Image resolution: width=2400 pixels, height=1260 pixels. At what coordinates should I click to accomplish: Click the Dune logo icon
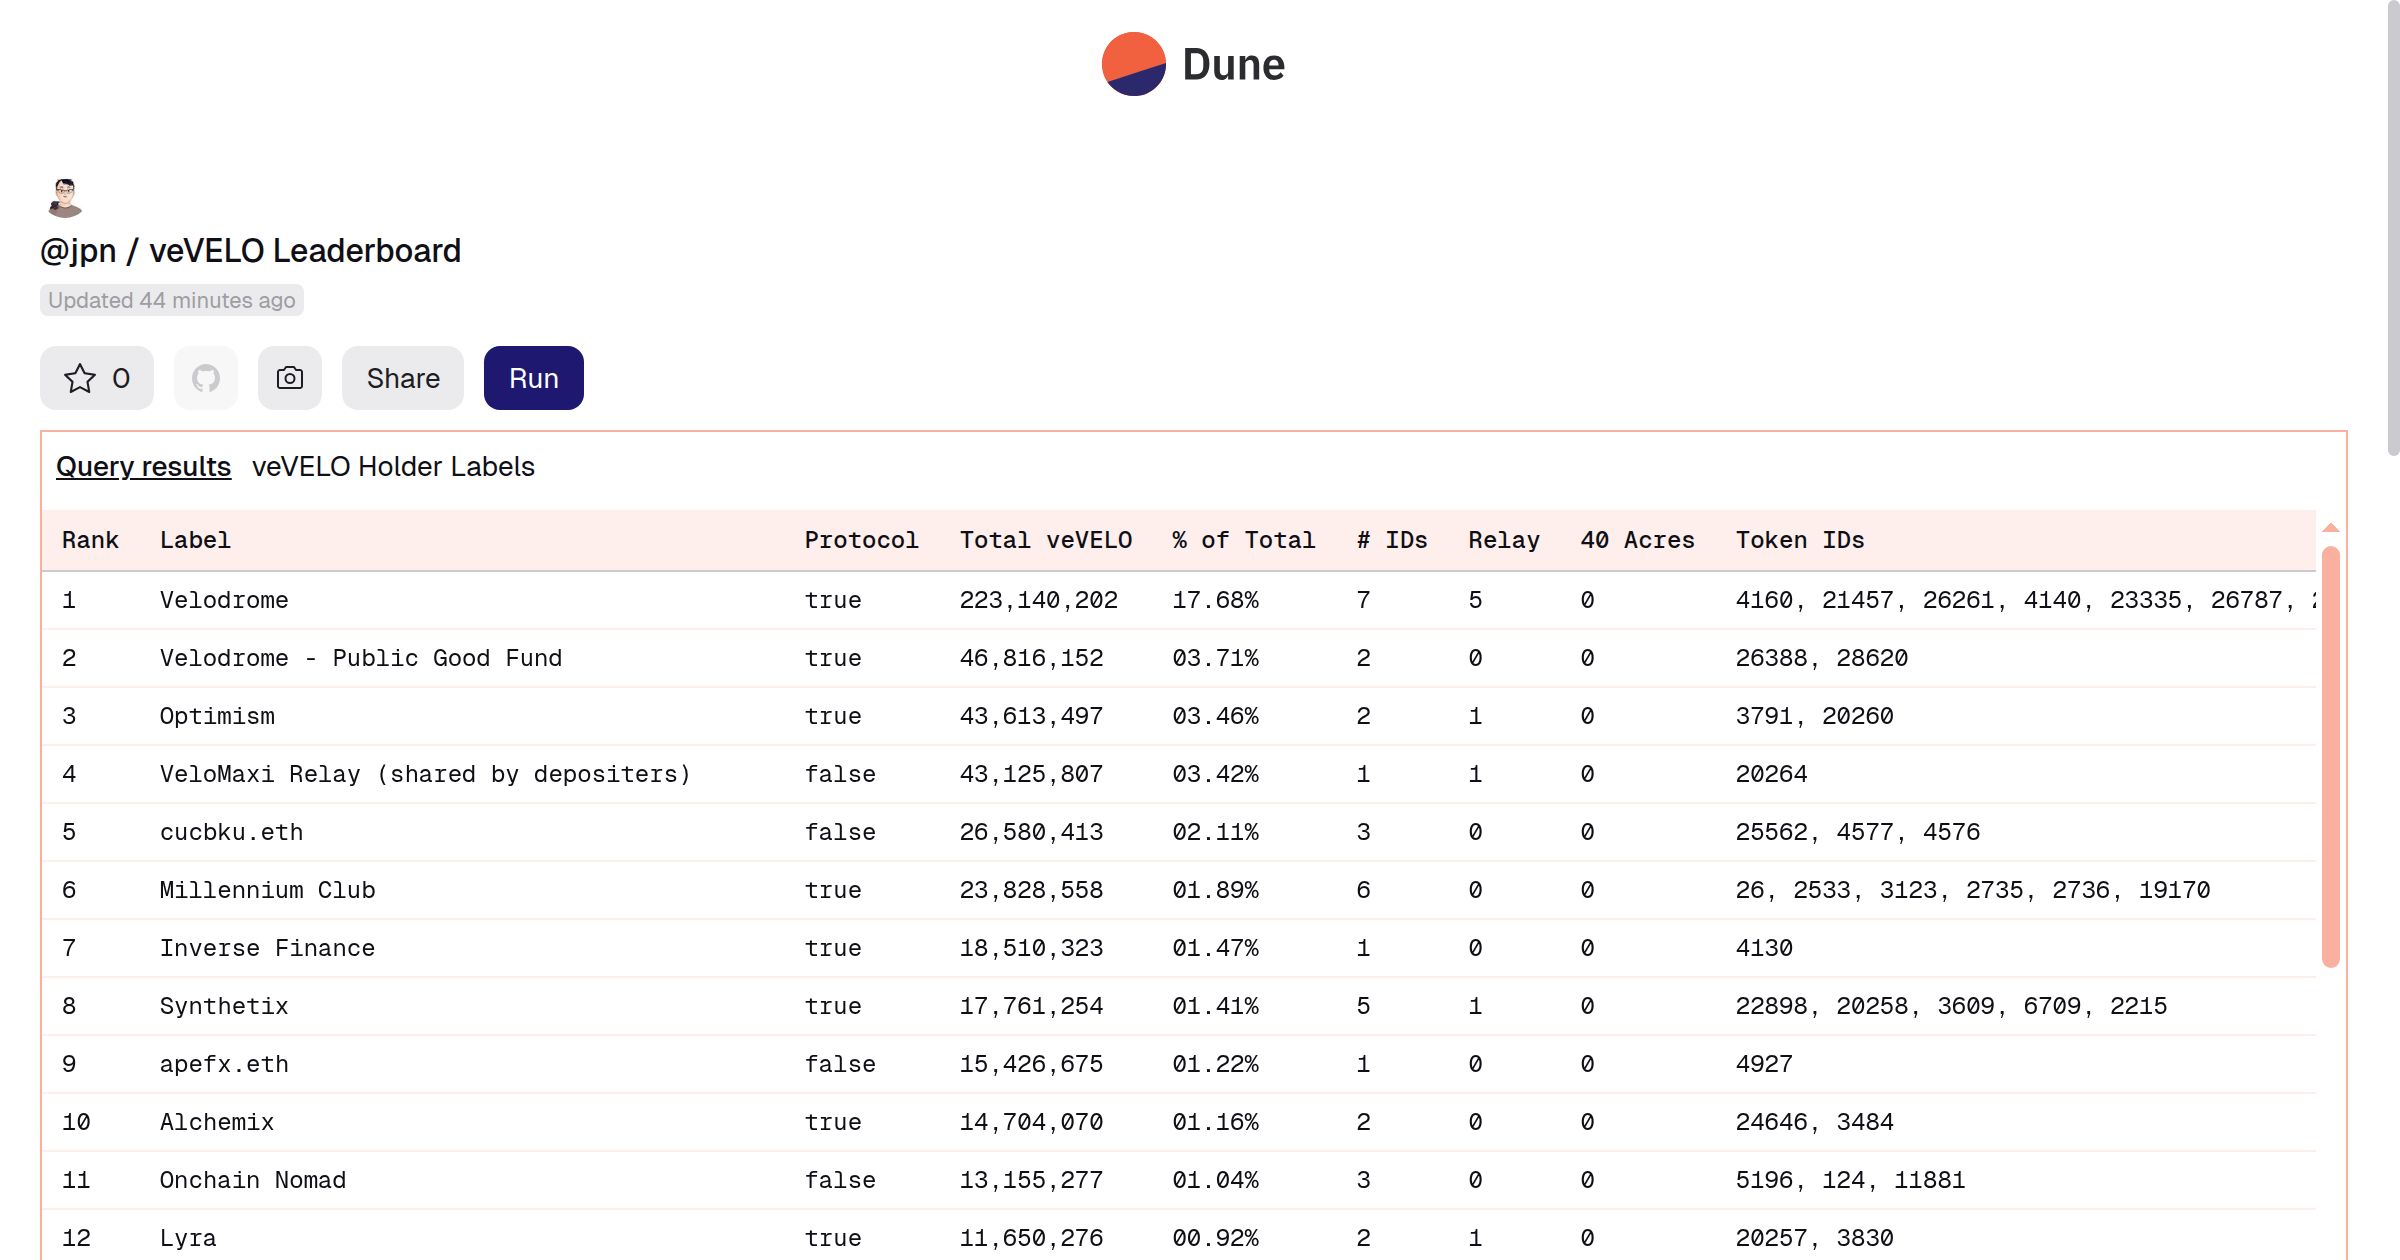tap(1133, 64)
